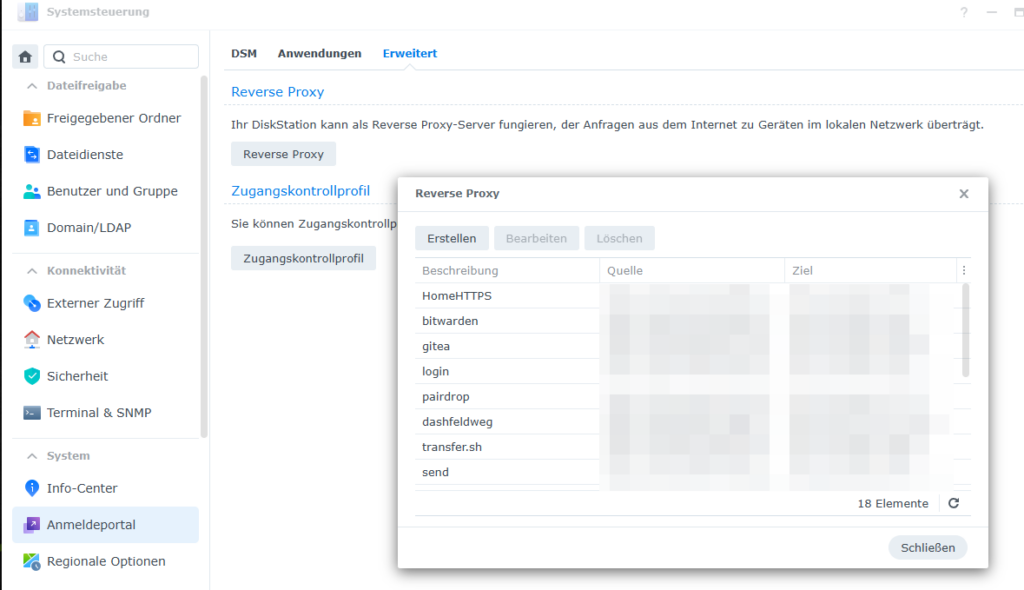Collapse the Dateifreigabe section
This screenshot has height=590, width=1024.
tap(31, 86)
